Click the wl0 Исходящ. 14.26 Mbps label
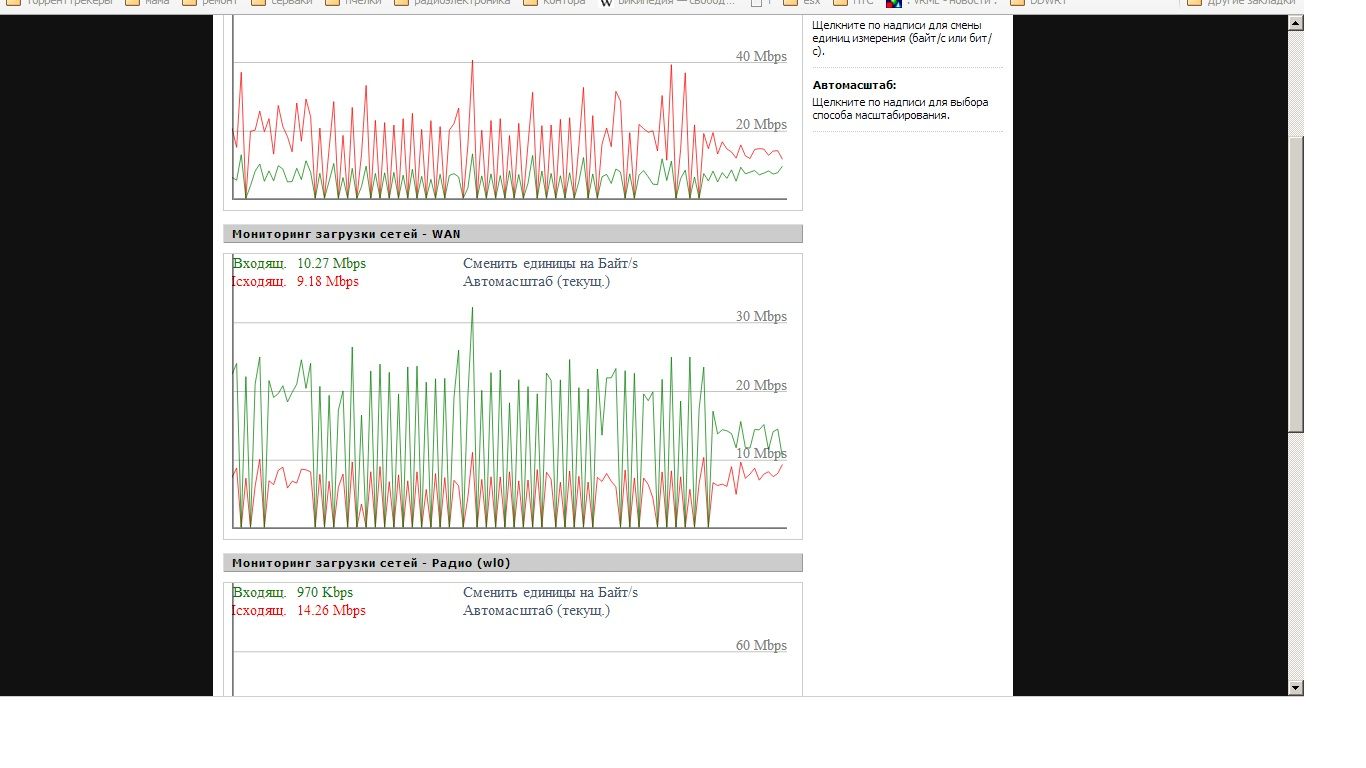Screen dimensions: 1366x768 pyautogui.click(x=298, y=611)
